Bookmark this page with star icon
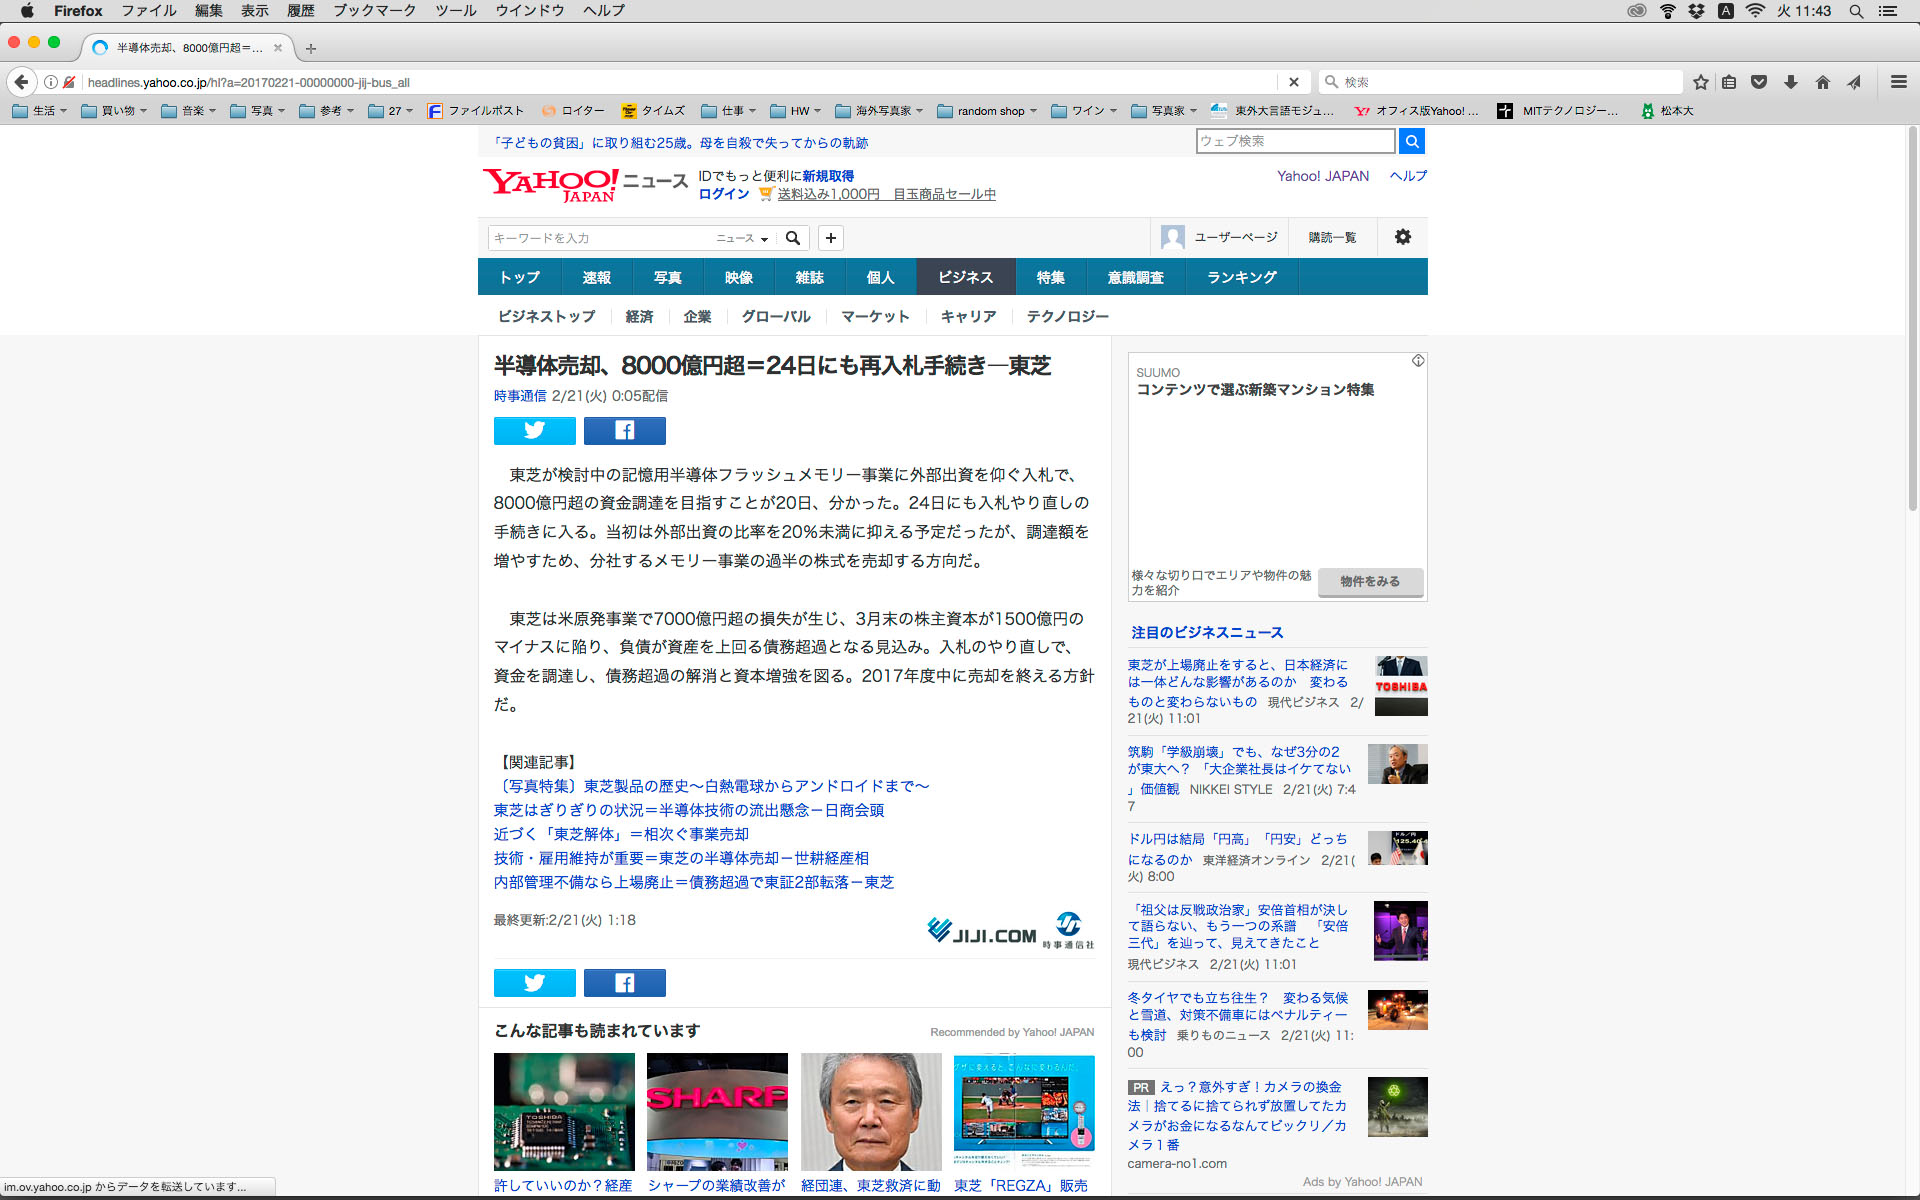This screenshot has height=1200, width=1920. (1700, 82)
